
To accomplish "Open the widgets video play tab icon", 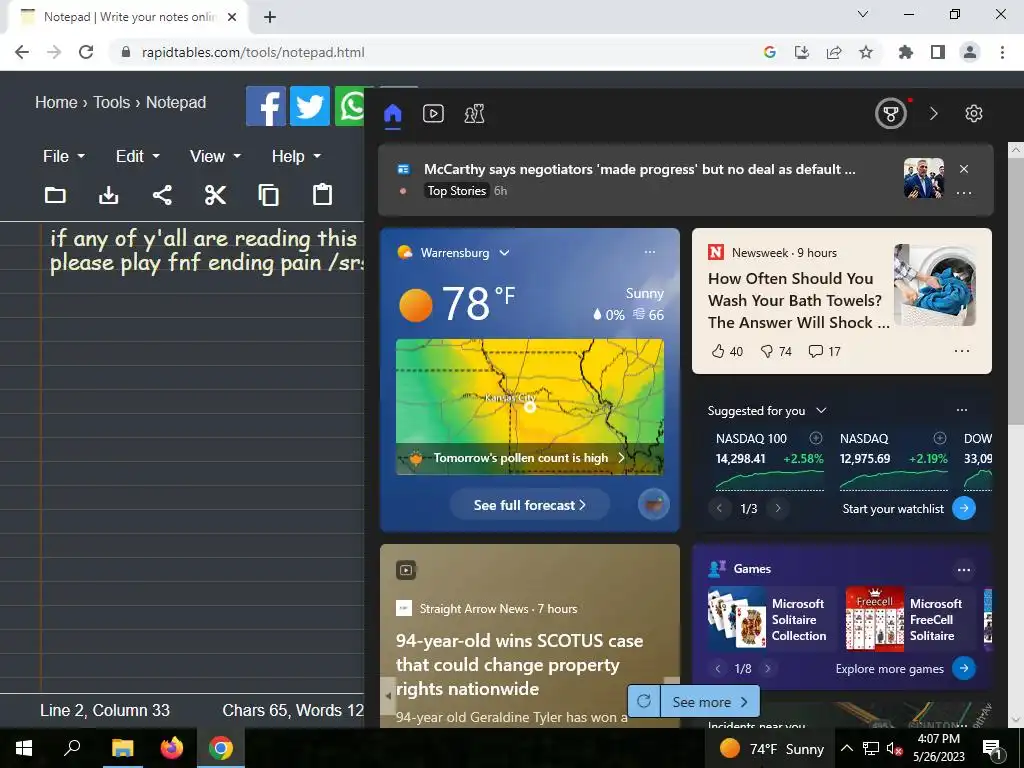I will click(x=433, y=114).
